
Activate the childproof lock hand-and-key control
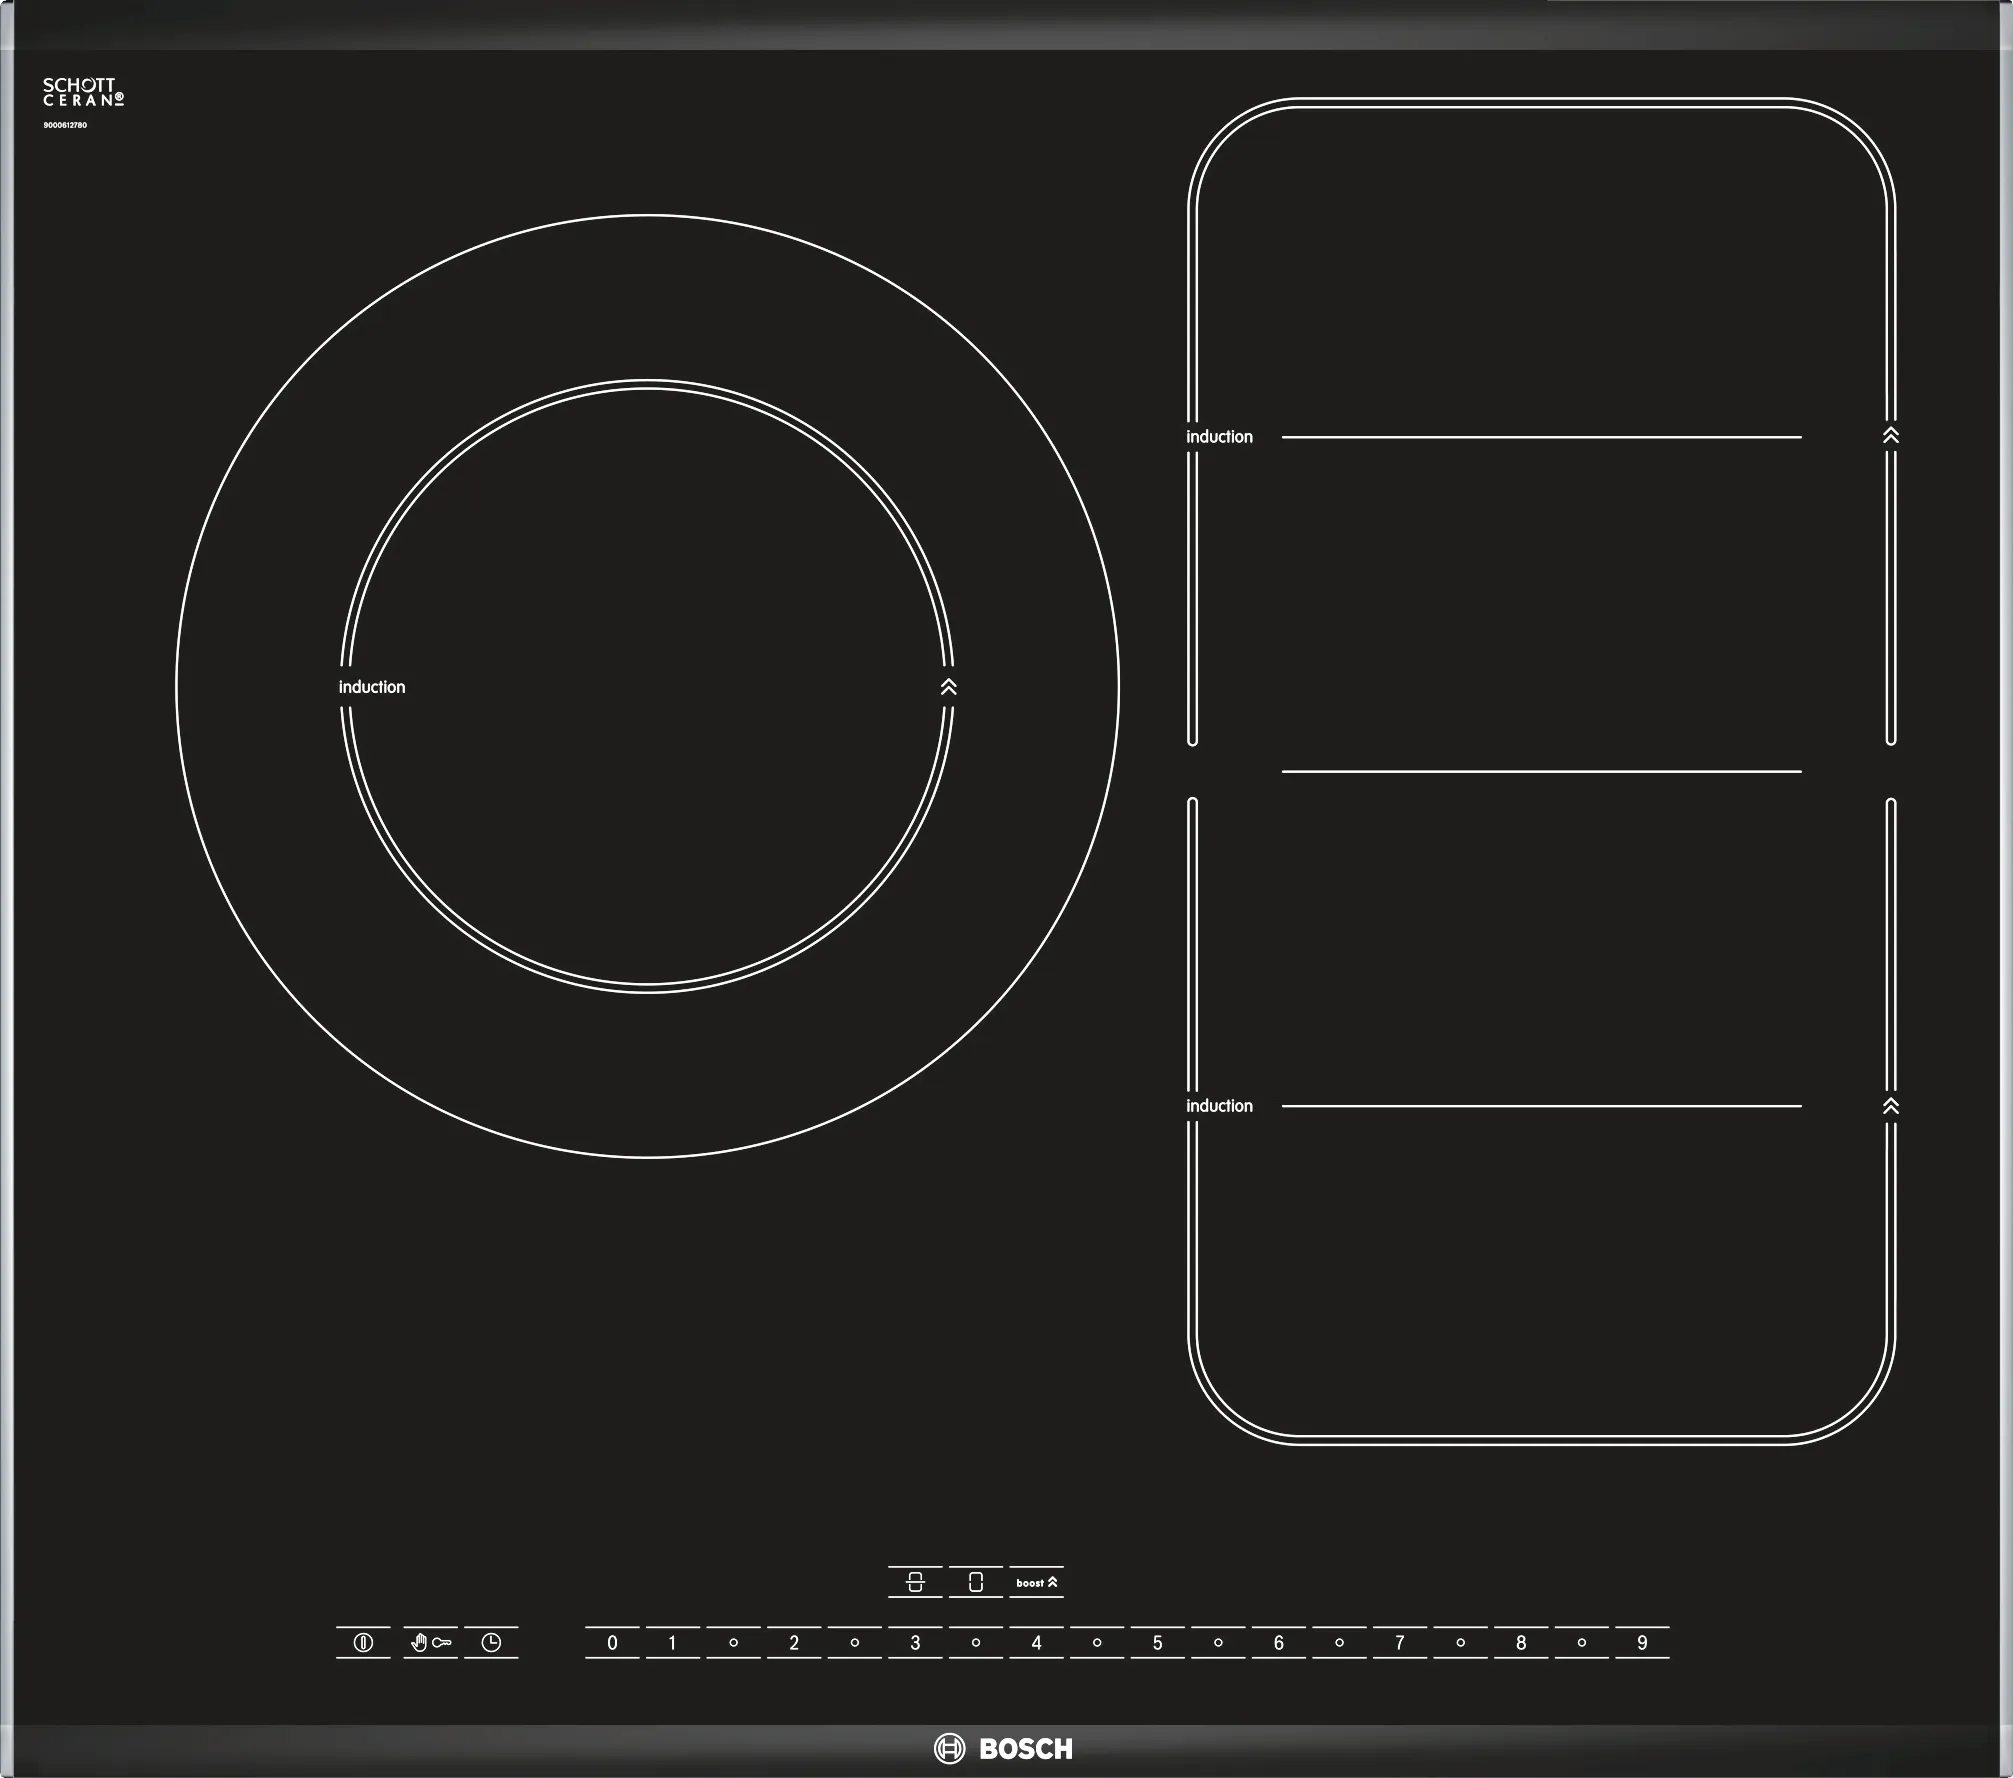click(x=431, y=1643)
